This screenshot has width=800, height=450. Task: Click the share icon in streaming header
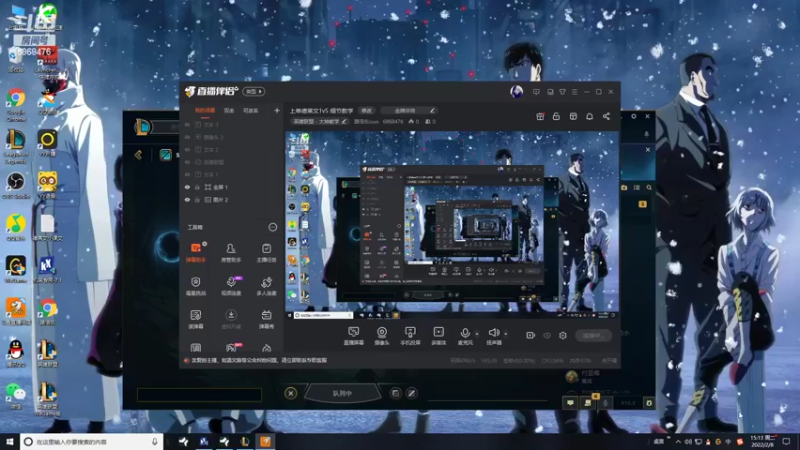pos(606,116)
